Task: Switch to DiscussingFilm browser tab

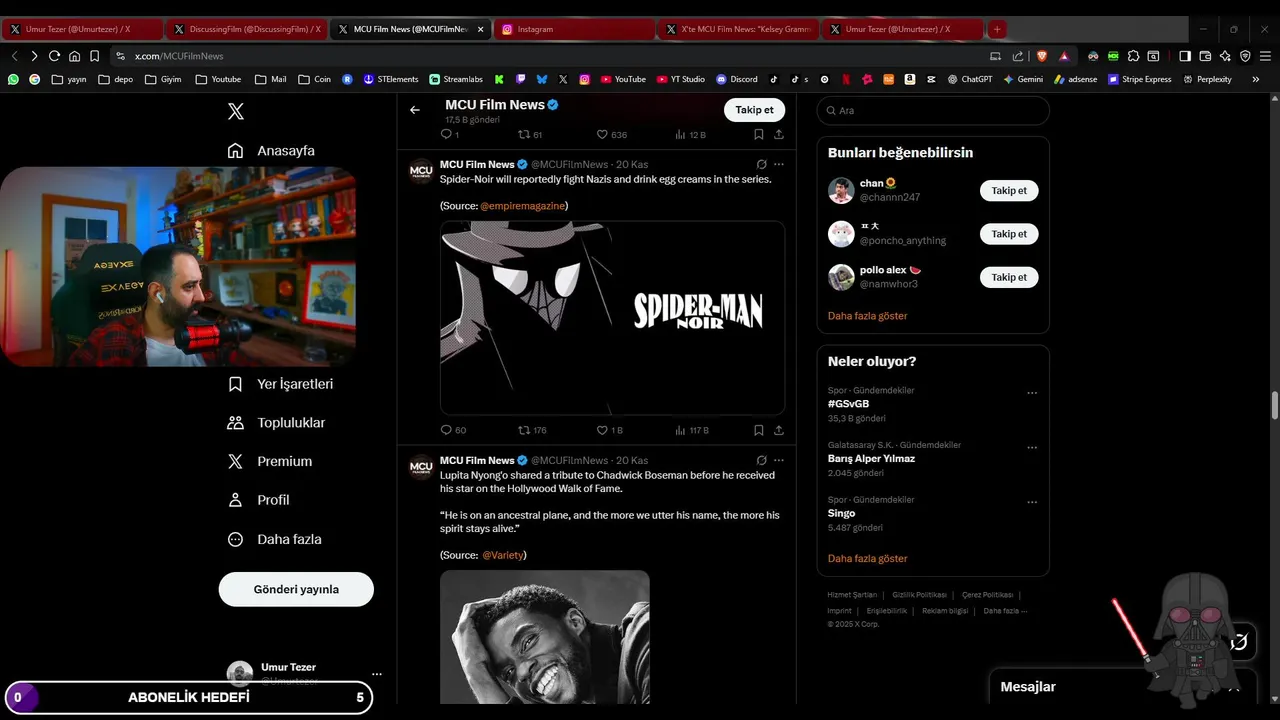Action: (x=248, y=29)
